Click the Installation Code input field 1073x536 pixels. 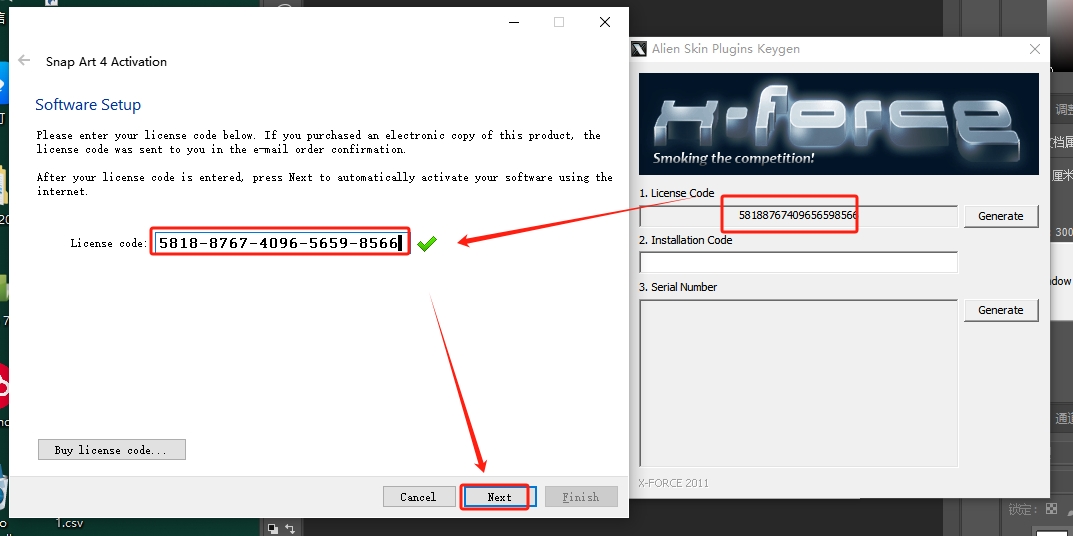(x=798, y=262)
